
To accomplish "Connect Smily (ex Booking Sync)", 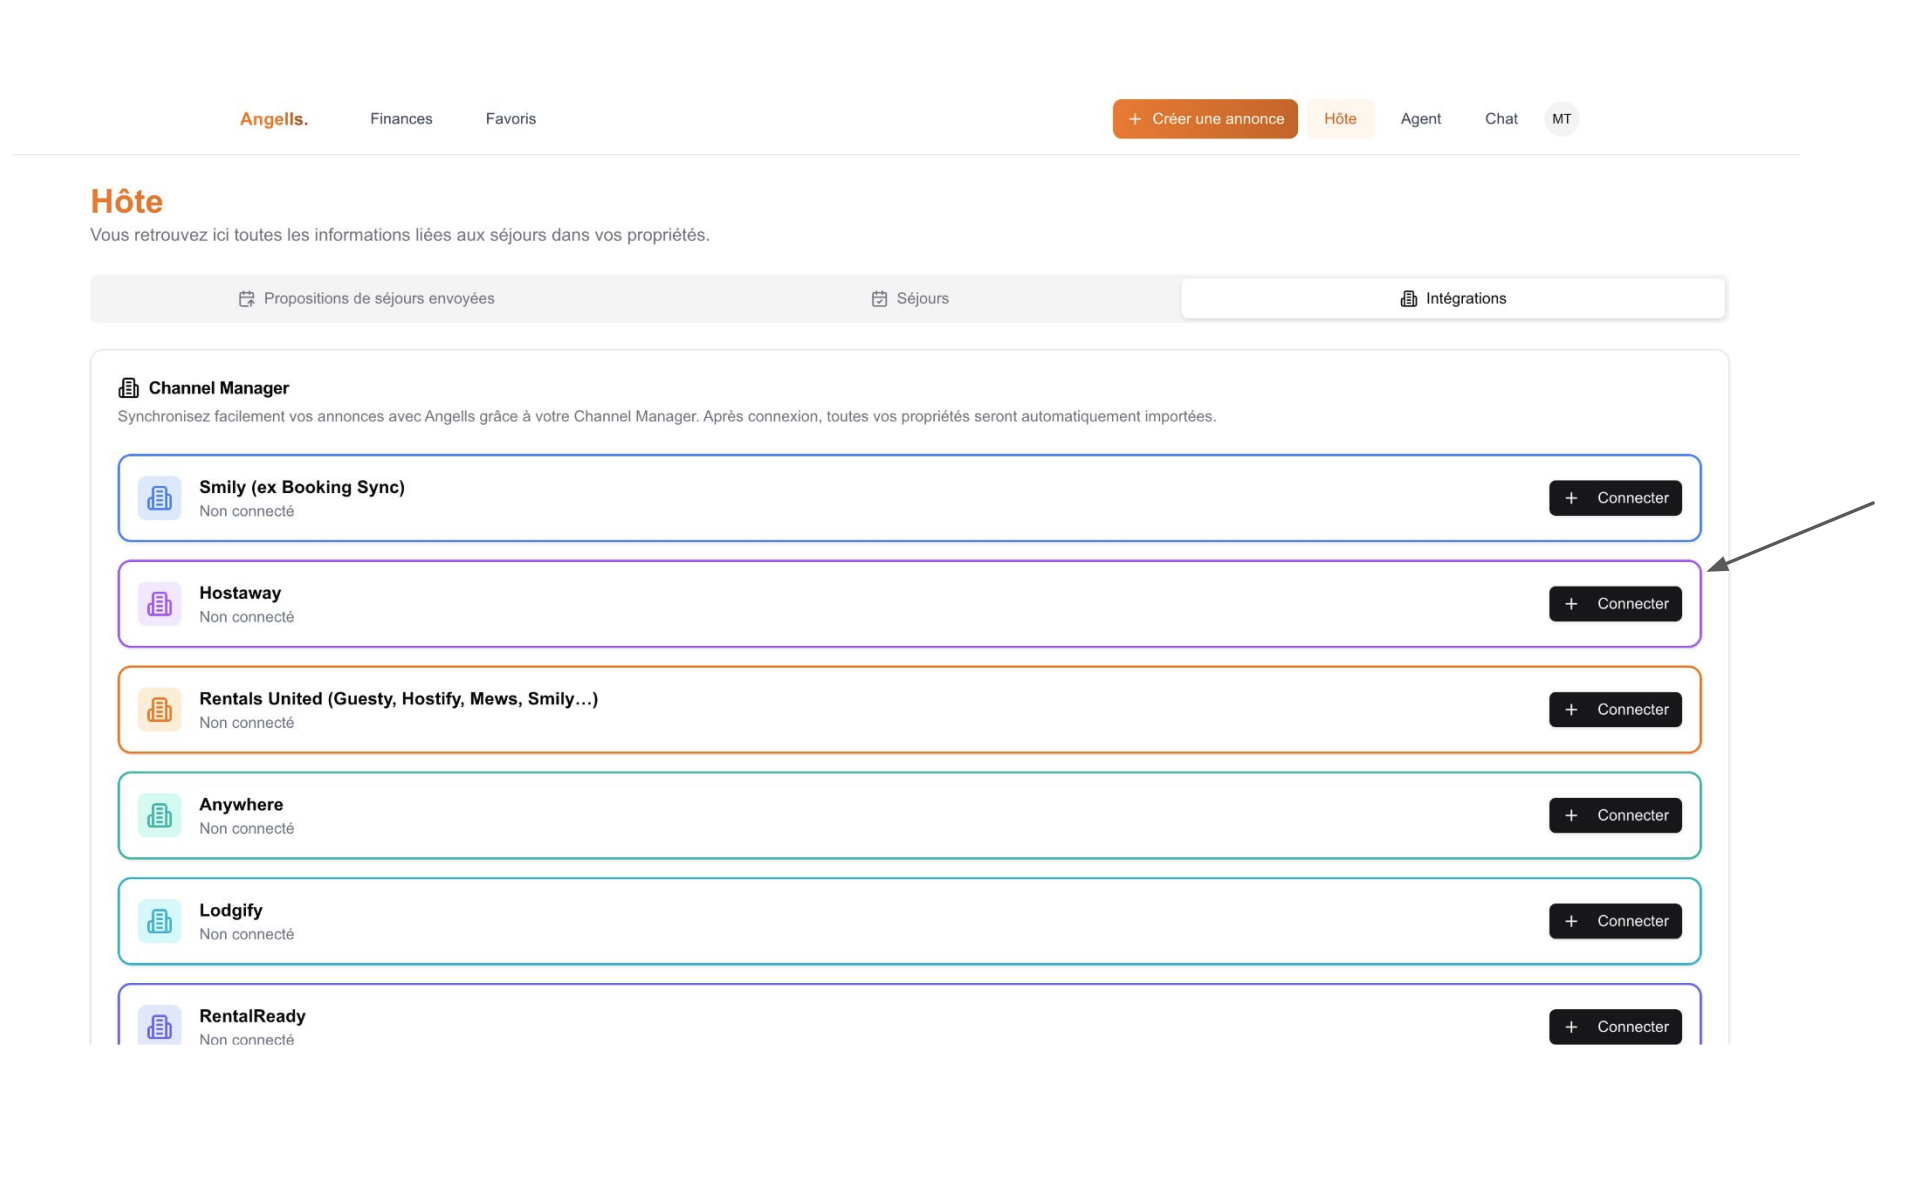I will (x=1615, y=498).
